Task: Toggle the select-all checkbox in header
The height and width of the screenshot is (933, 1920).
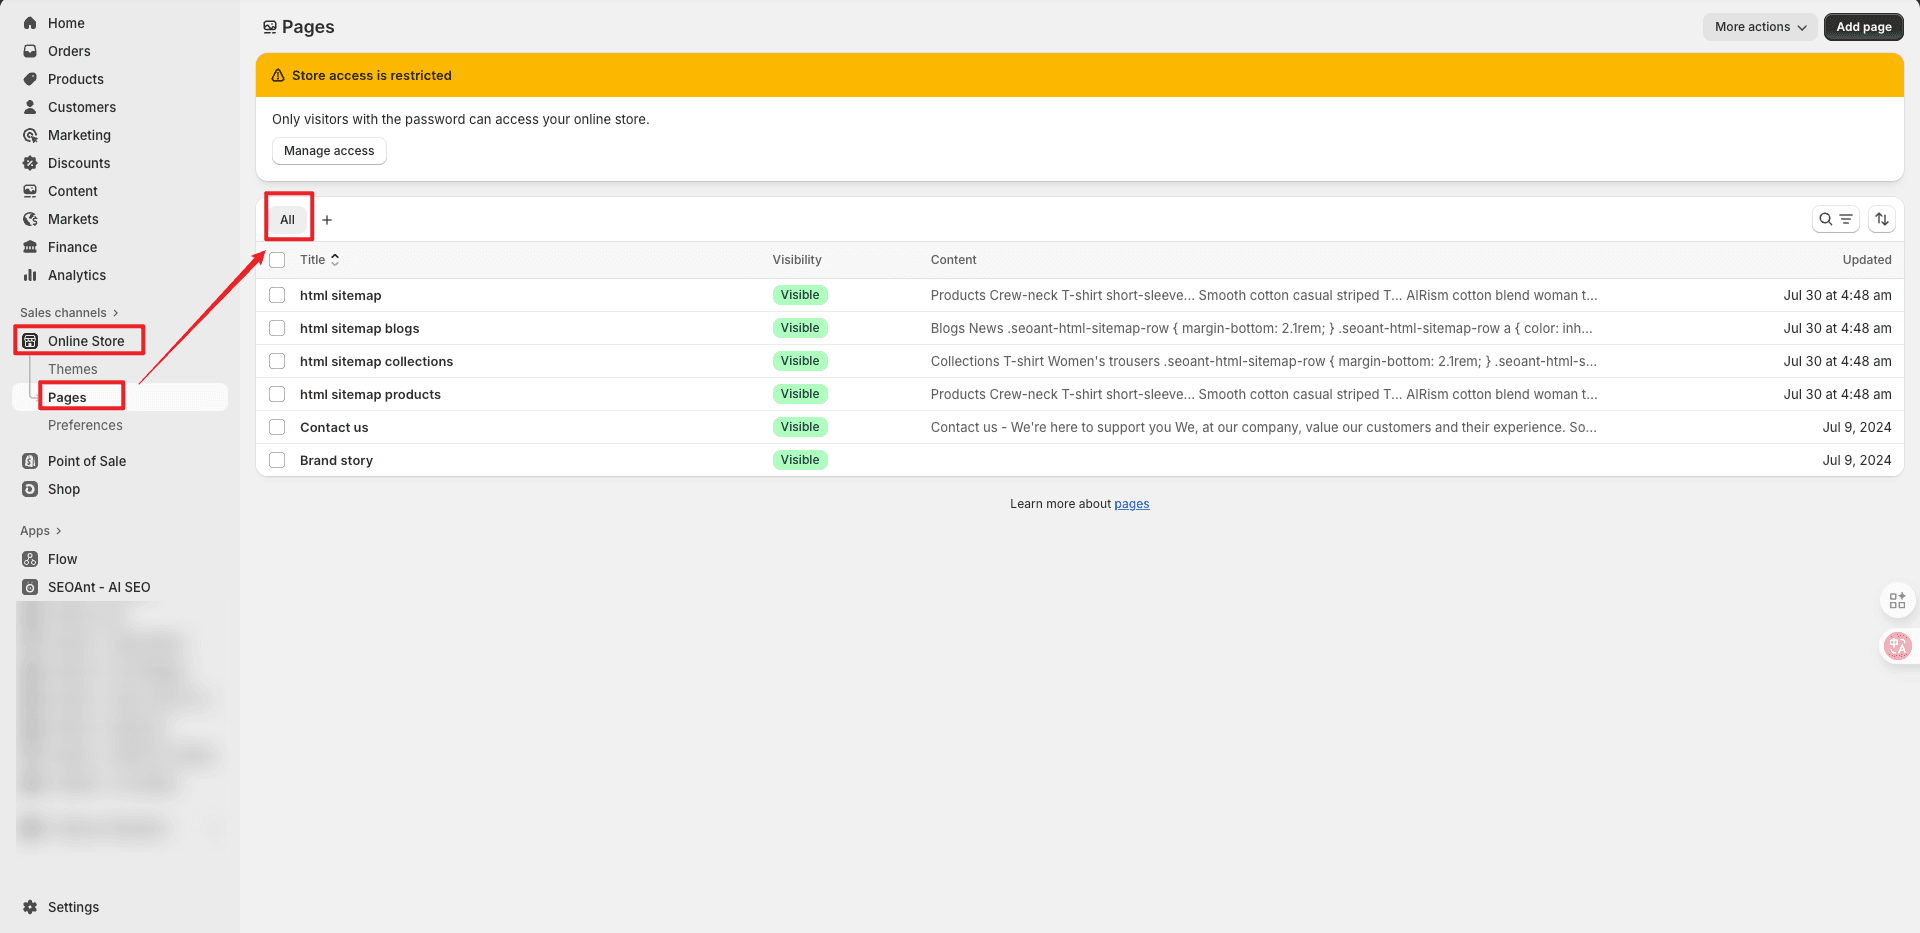Action: click(278, 260)
